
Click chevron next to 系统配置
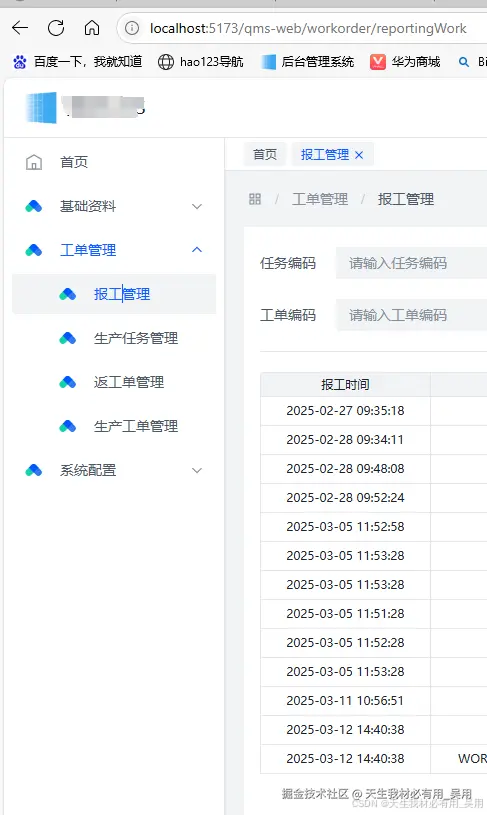tap(196, 470)
